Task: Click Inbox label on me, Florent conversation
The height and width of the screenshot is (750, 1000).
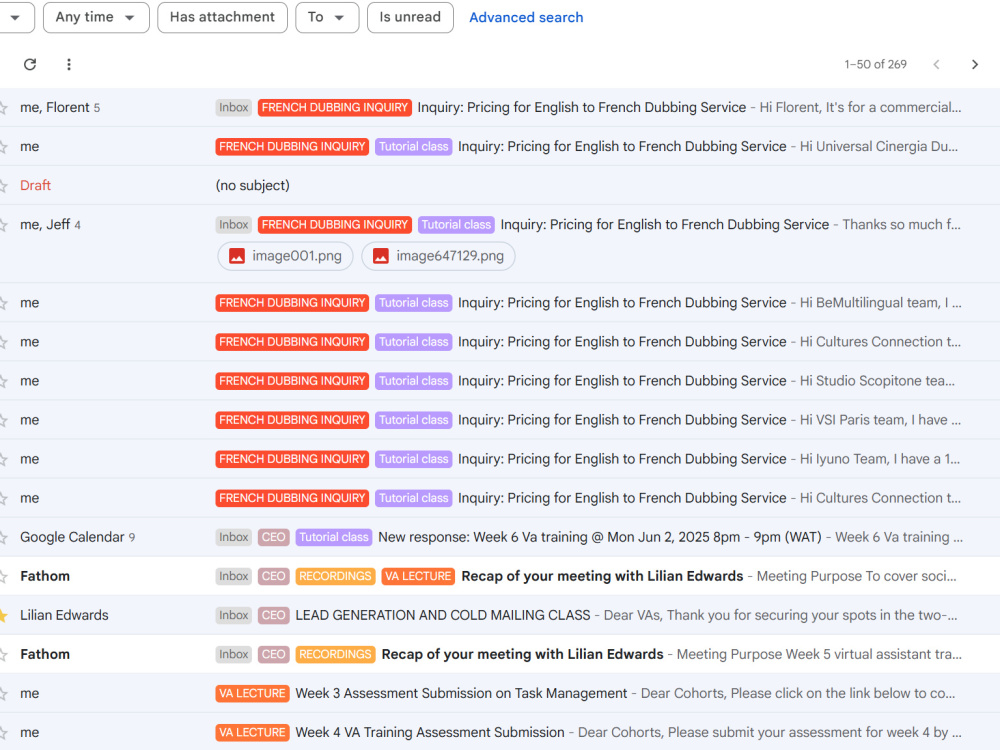Action: [x=233, y=108]
